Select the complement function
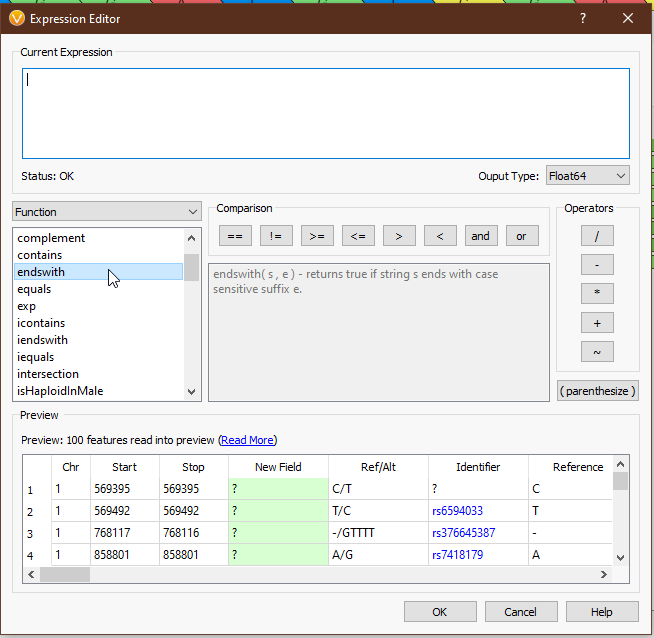Viewport: 654px width, 638px height. pyautogui.click(x=98, y=238)
